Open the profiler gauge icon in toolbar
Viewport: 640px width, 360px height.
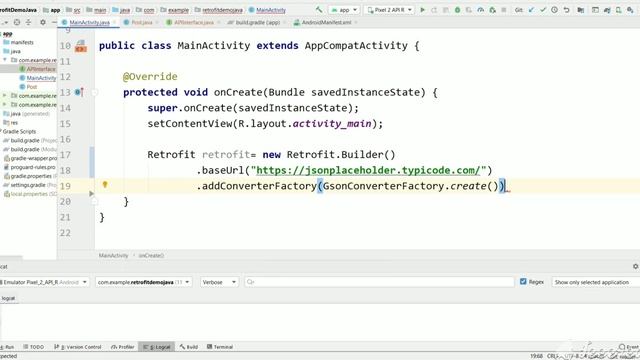click(481, 9)
